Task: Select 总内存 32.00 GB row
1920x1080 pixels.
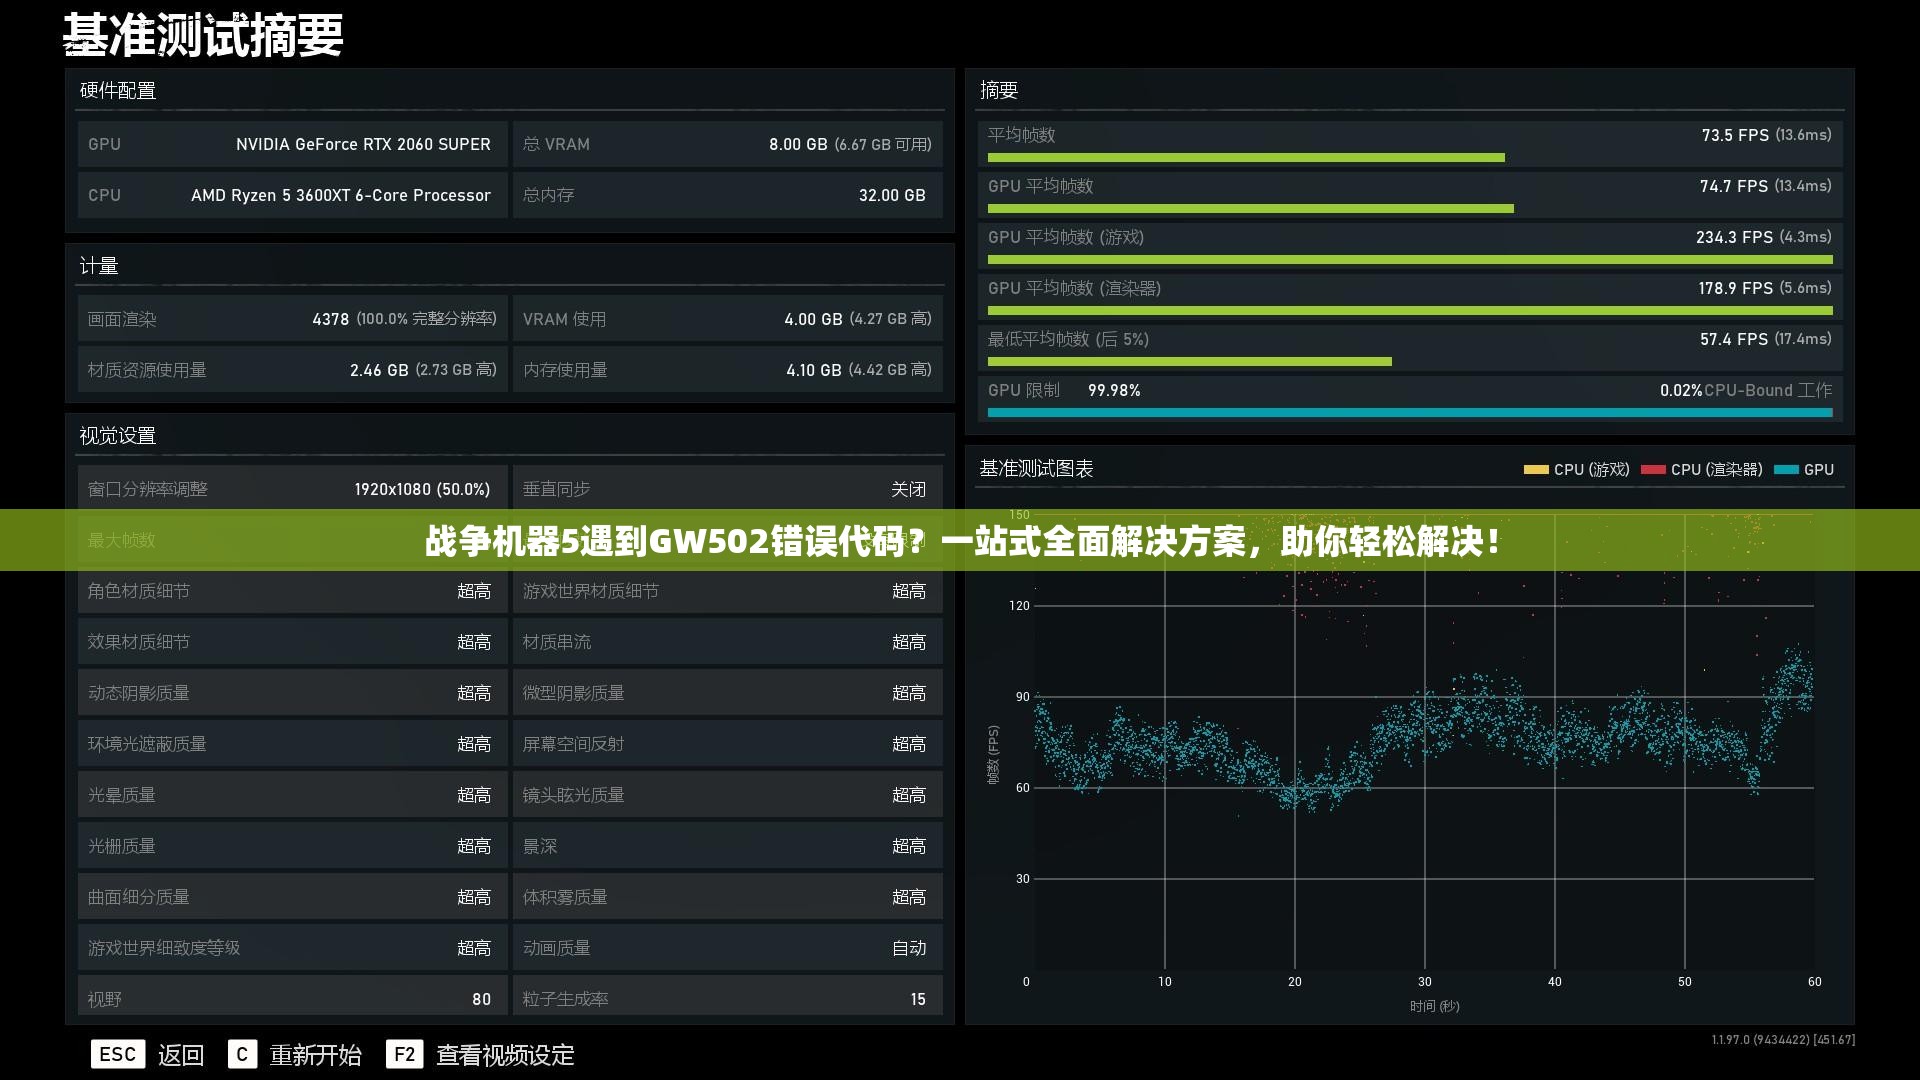Action: 728,195
